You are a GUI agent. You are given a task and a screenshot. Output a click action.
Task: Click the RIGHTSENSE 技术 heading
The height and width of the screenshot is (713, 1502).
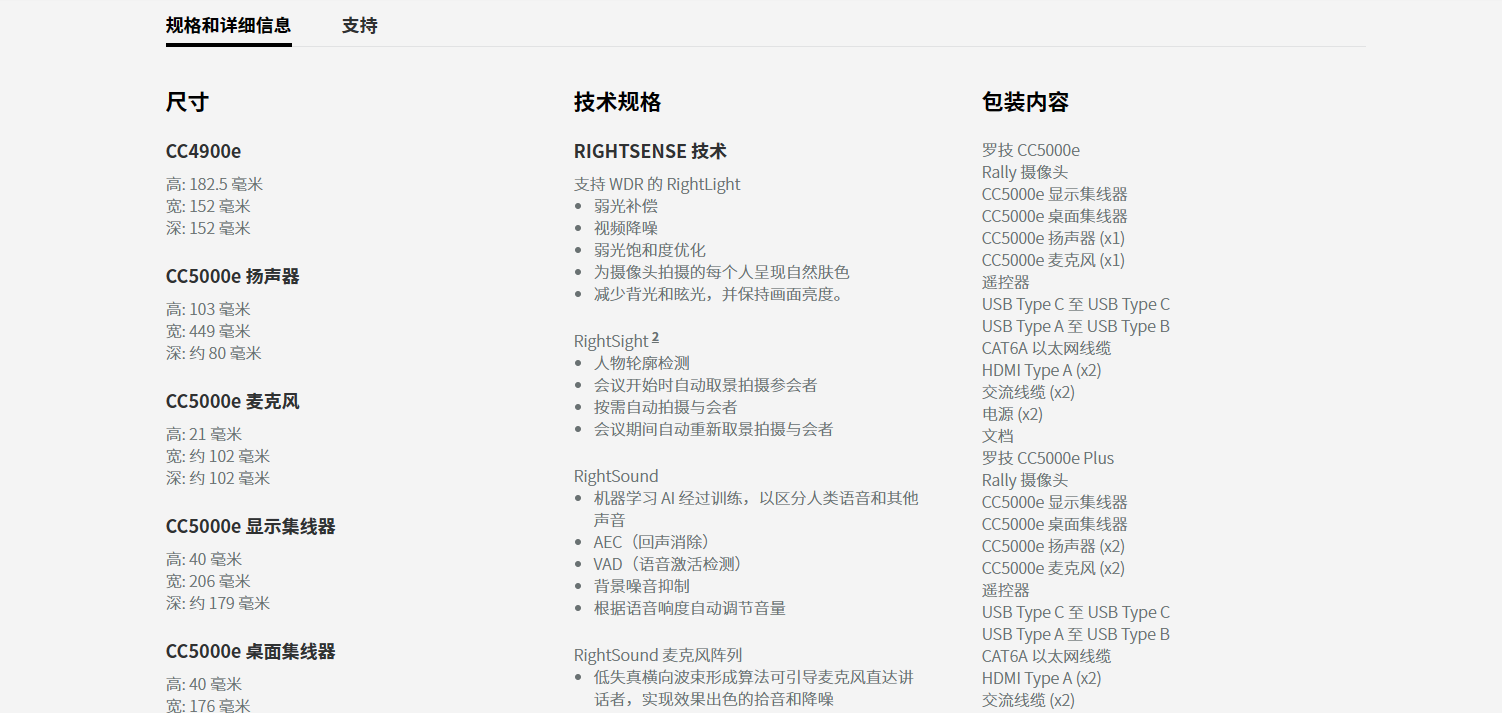(x=650, y=151)
